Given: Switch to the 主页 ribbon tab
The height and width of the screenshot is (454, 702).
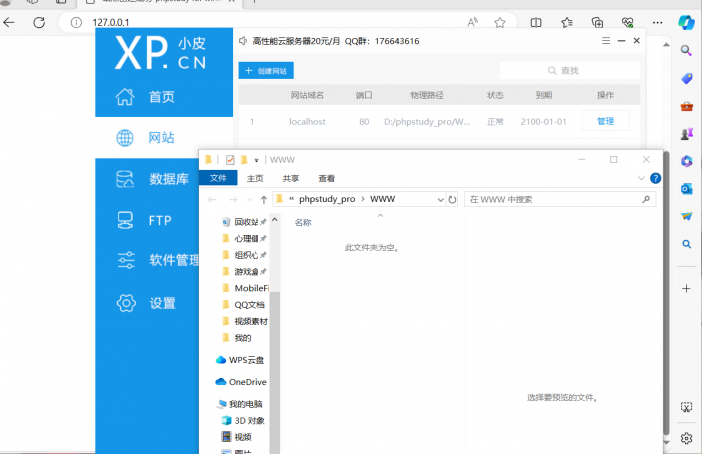Looking at the screenshot, I should pyautogui.click(x=255, y=179).
